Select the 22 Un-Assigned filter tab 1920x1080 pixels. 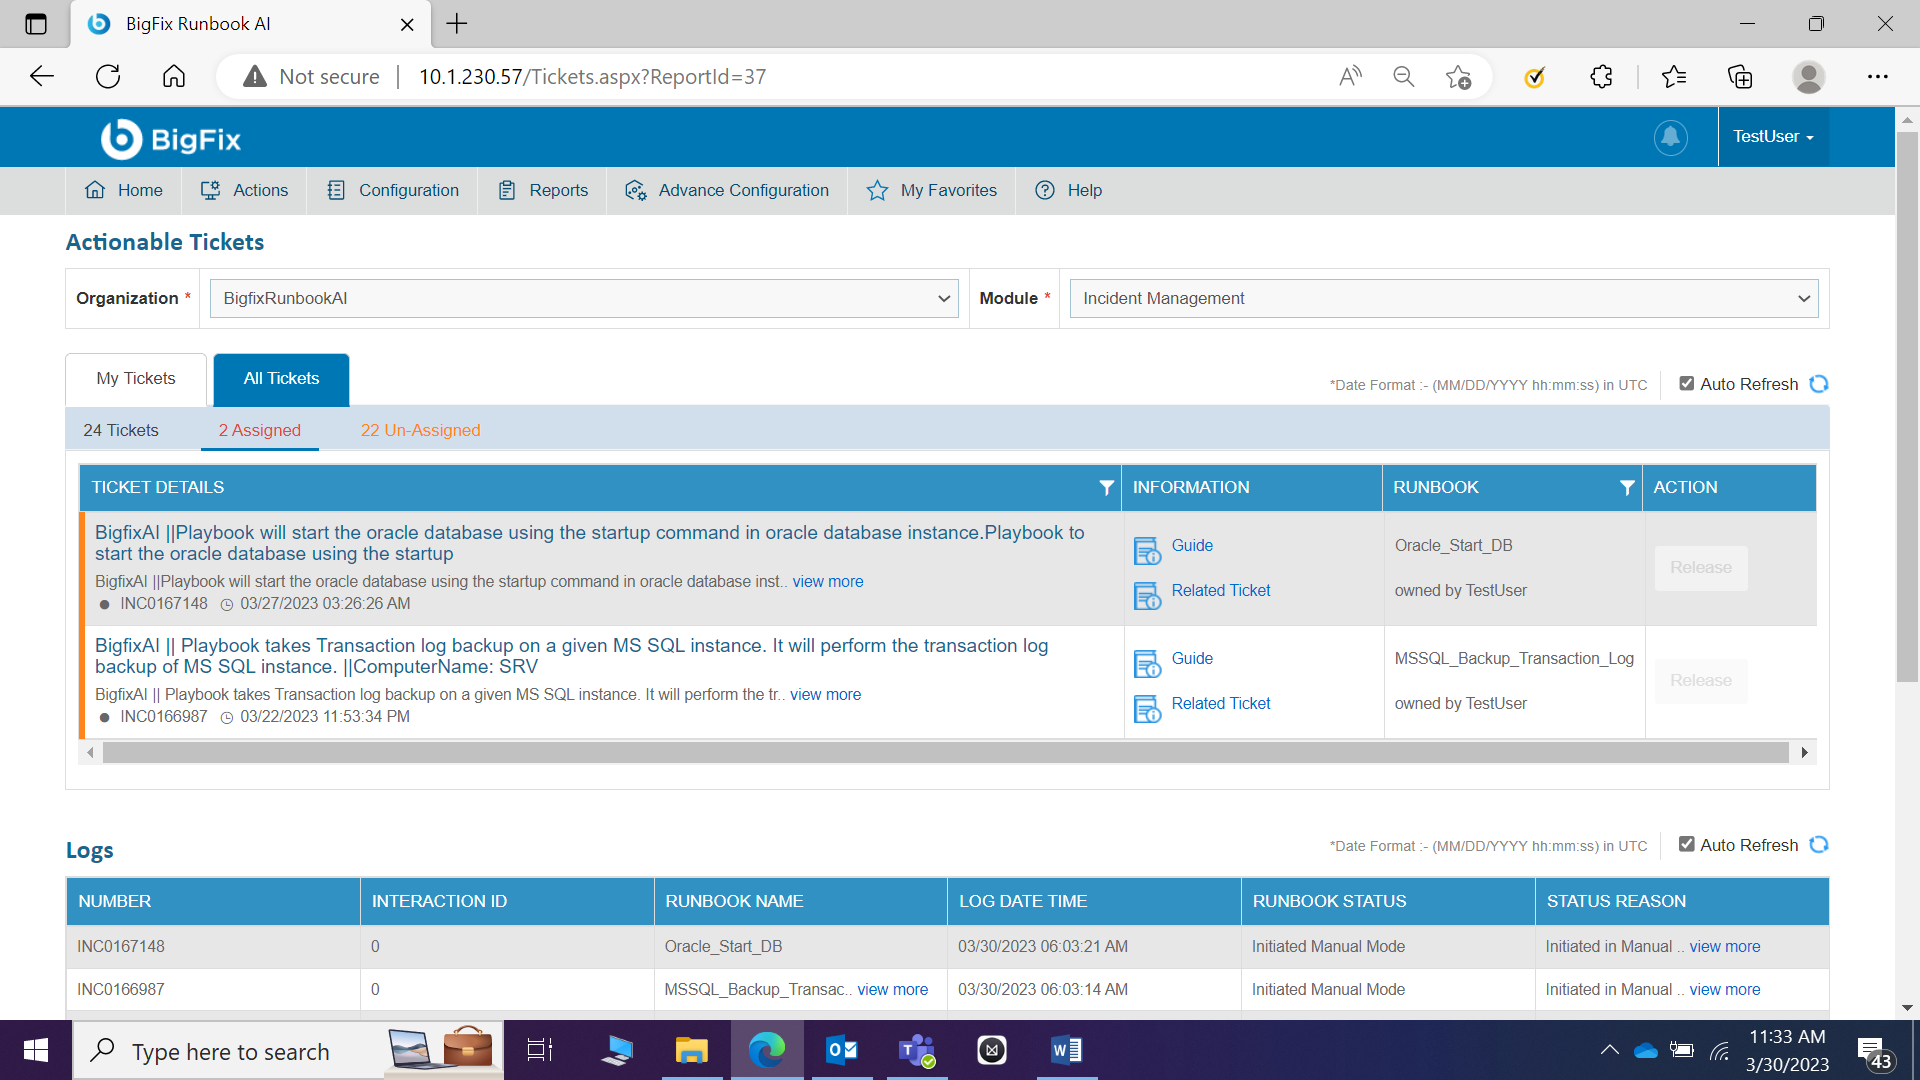(420, 430)
